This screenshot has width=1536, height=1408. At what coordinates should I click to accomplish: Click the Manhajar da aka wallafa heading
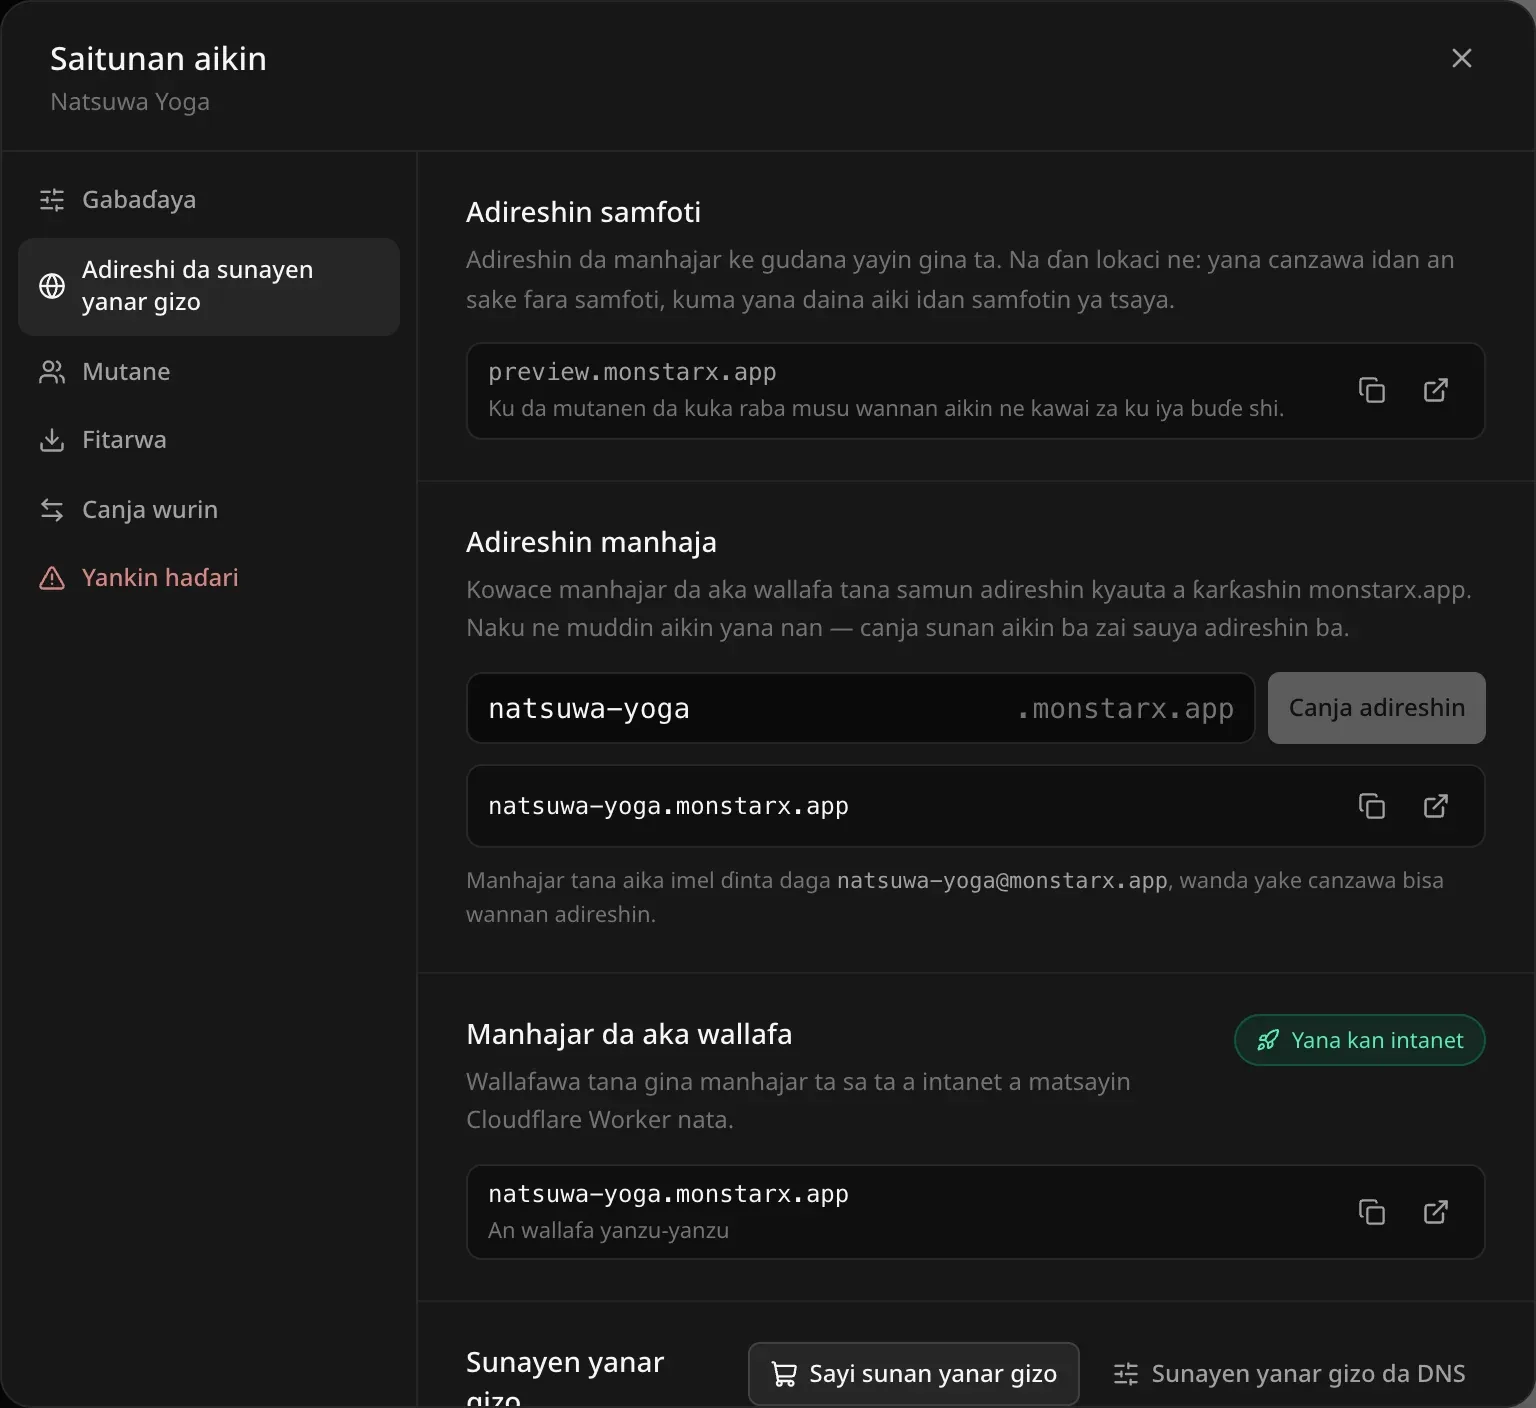pyautogui.click(x=629, y=1034)
